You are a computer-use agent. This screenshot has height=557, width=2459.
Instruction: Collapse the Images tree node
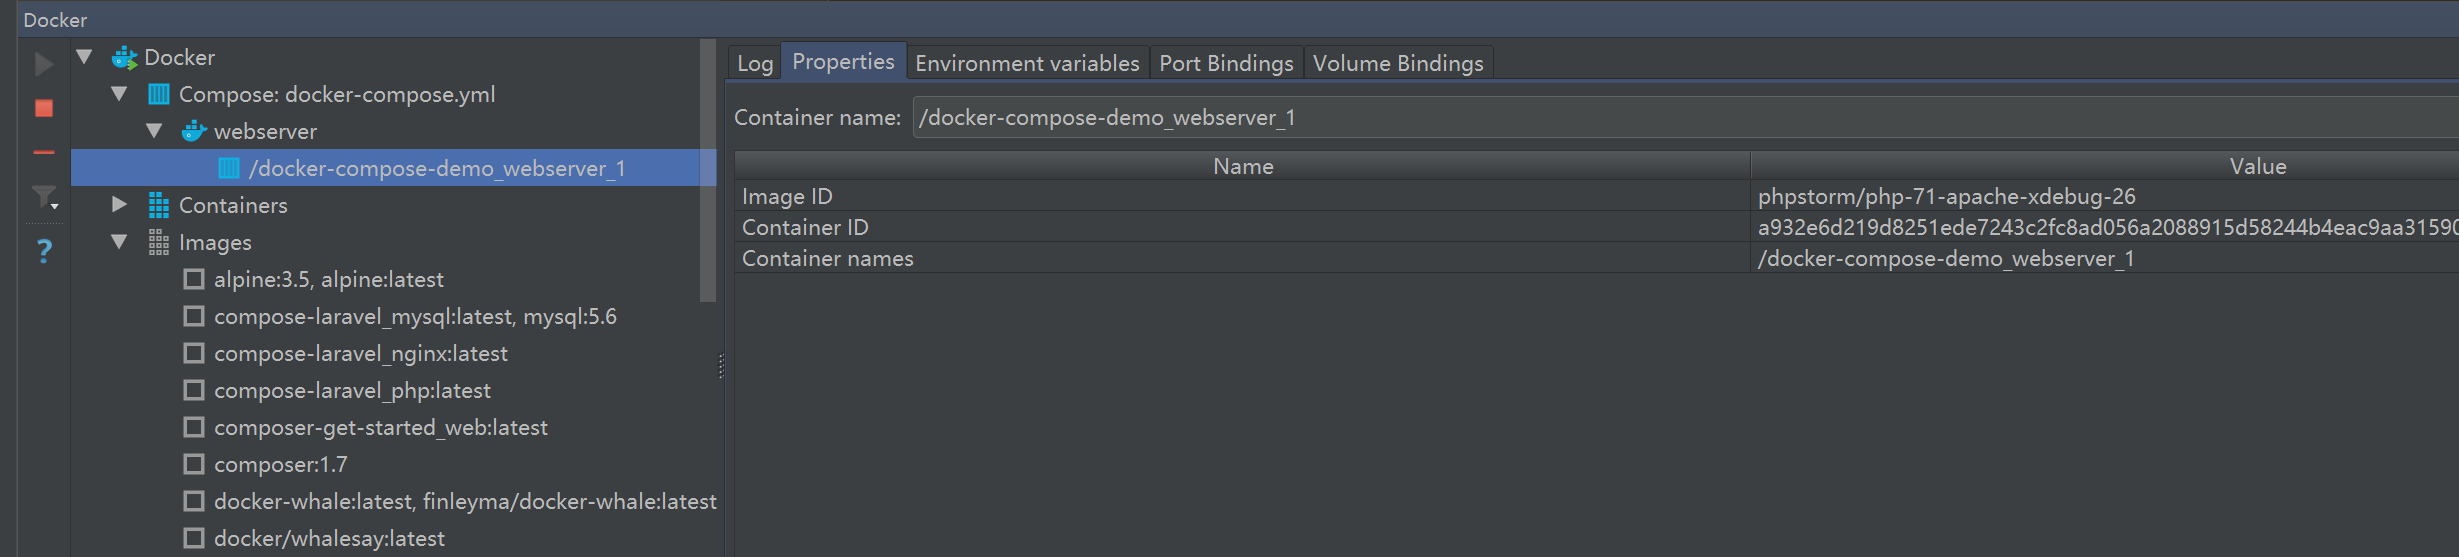(x=119, y=242)
